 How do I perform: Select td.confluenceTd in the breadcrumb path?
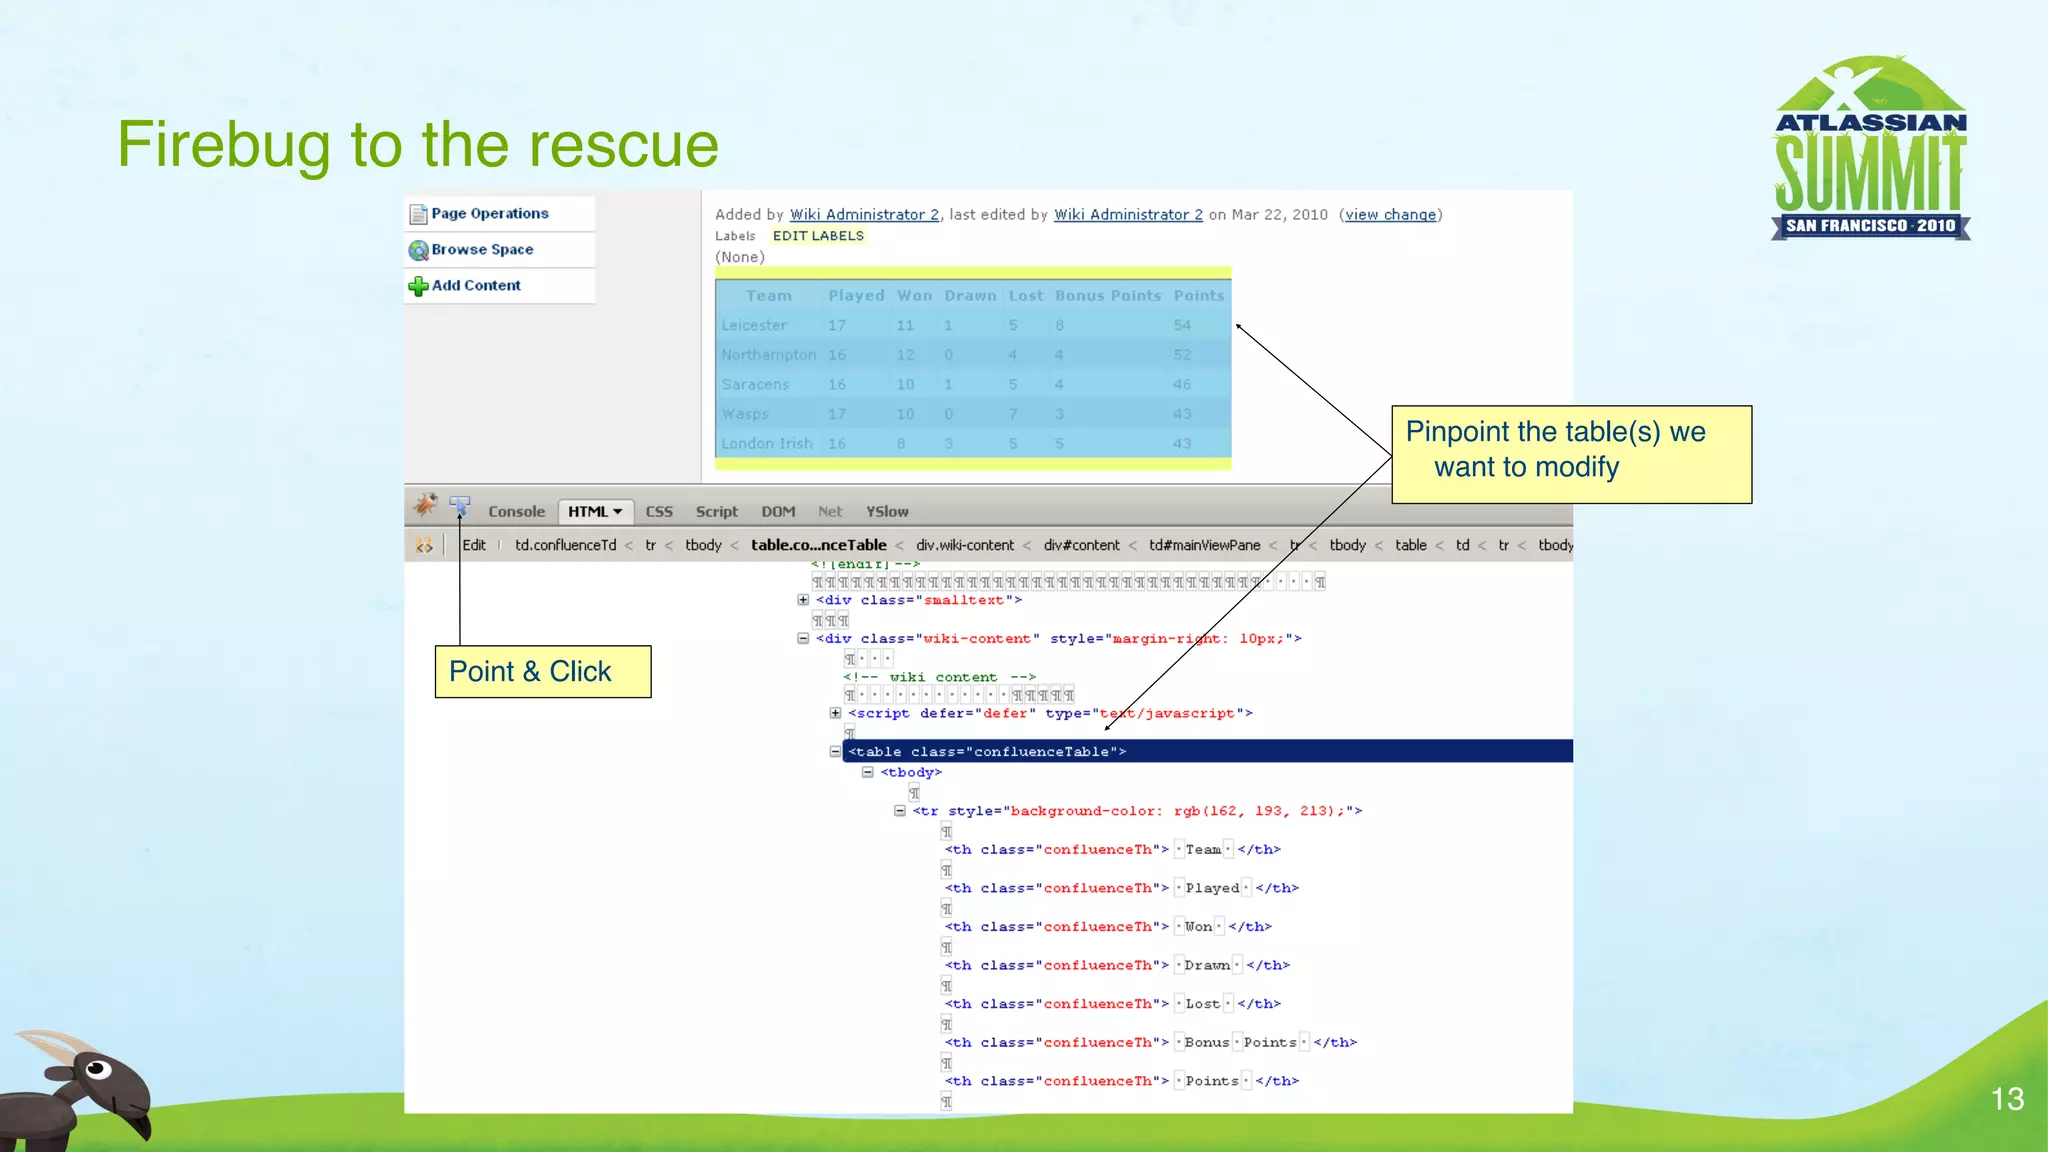pos(566,545)
